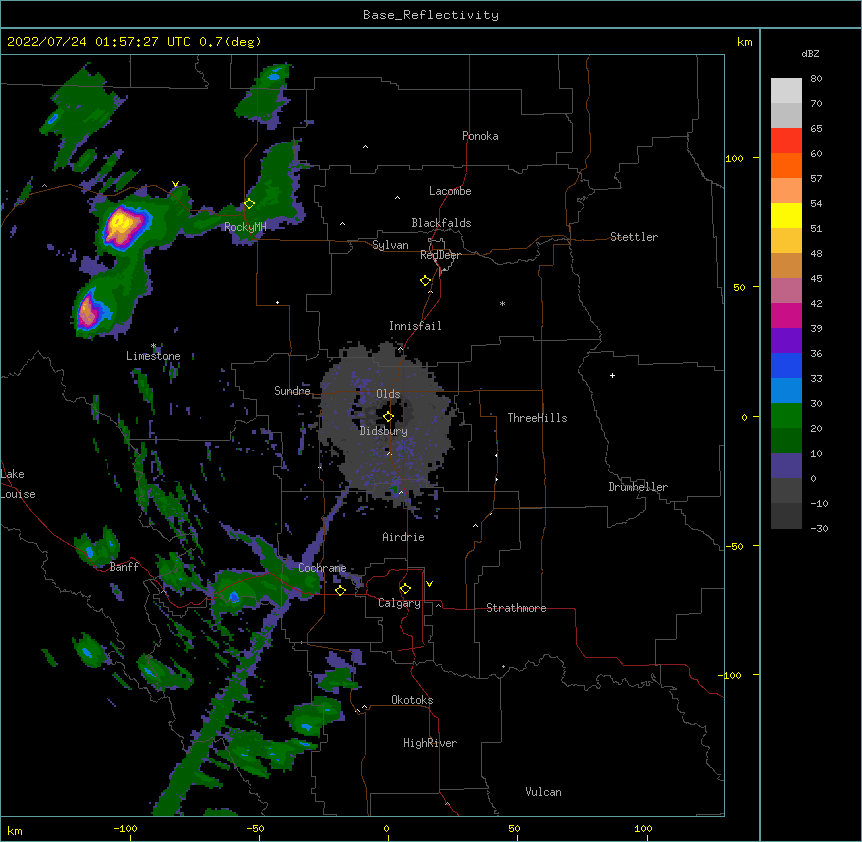Click the RedDeer city label
This screenshot has height=842, width=862.
click(x=440, y=255)
